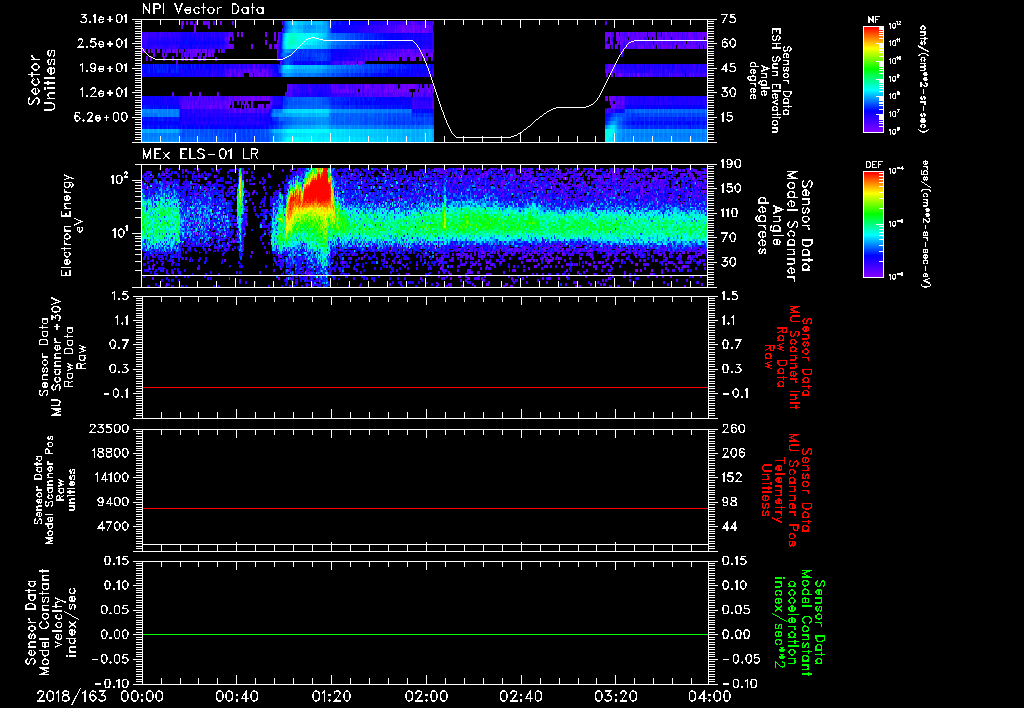Click the '14100' scanner position tick label
Image resolution: width=1024 pixels, height=708 pixels.
click(110, 477)
